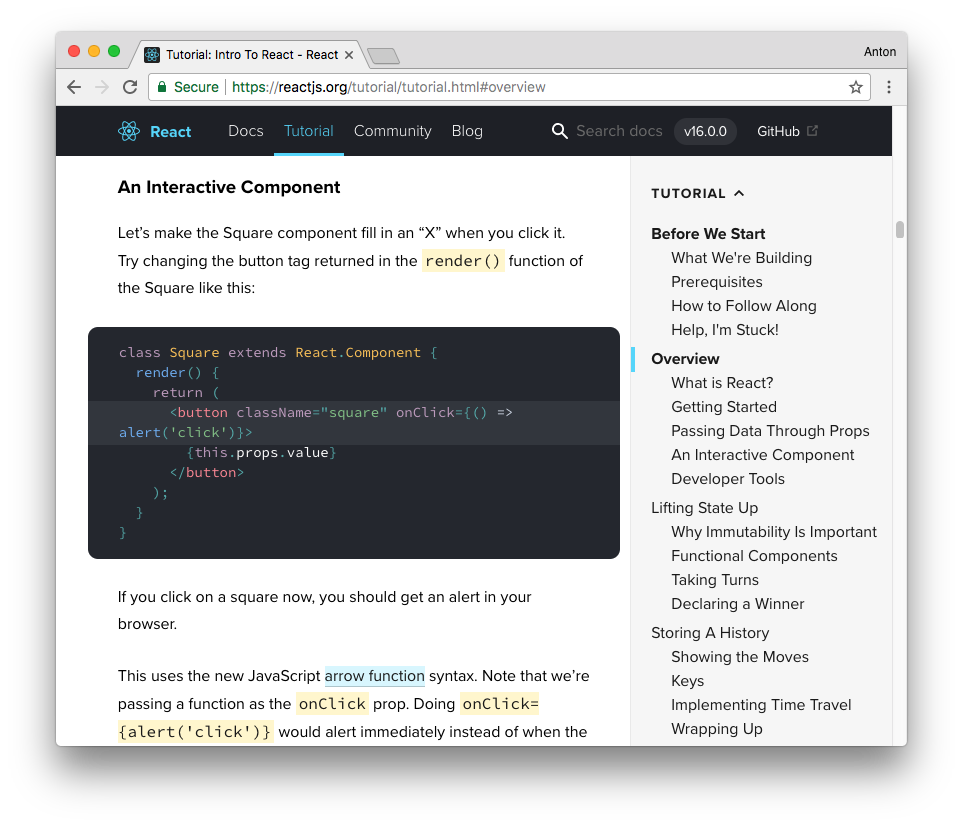
Task: Open the Tutorial nav item
Action: tap(308, 131)
